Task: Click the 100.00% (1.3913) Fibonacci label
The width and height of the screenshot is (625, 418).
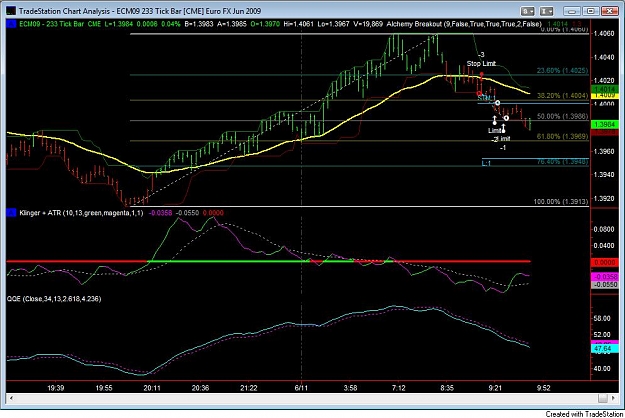Action: tap(561, 202)
